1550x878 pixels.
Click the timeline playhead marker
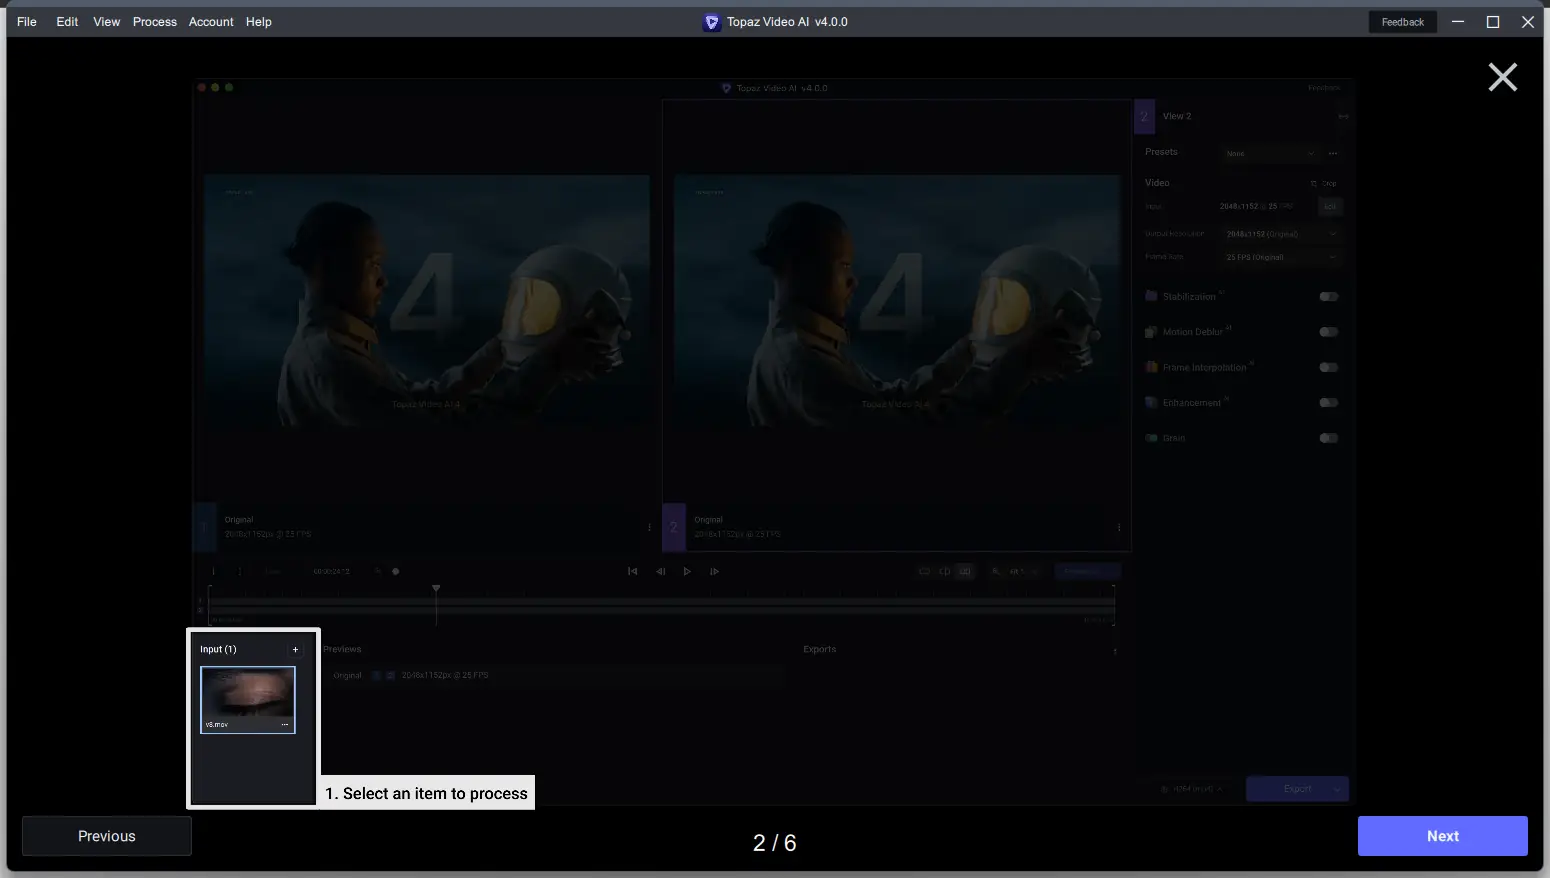click(x=436, y=589)
